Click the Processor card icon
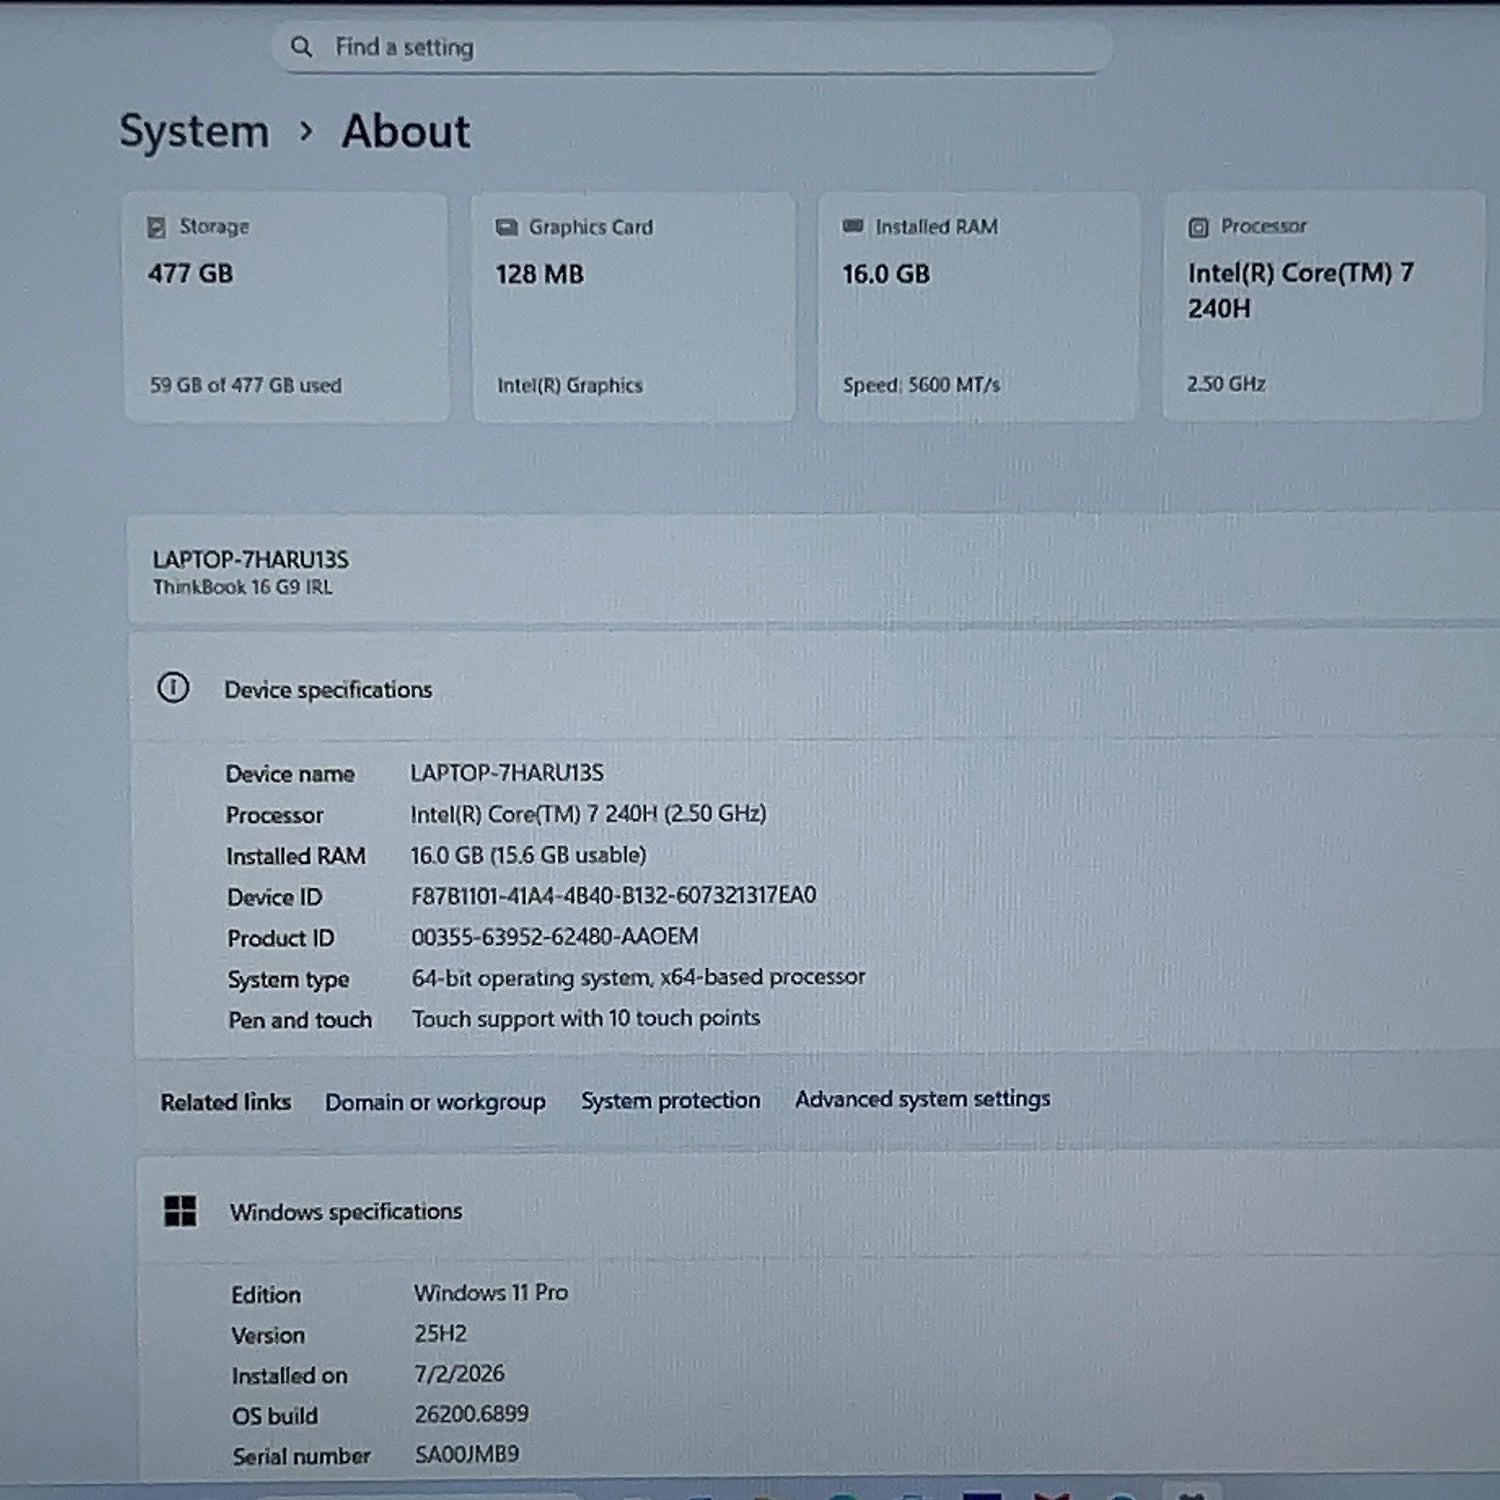Viewport: 1500px width, 1500px height. pos(1198,227)
